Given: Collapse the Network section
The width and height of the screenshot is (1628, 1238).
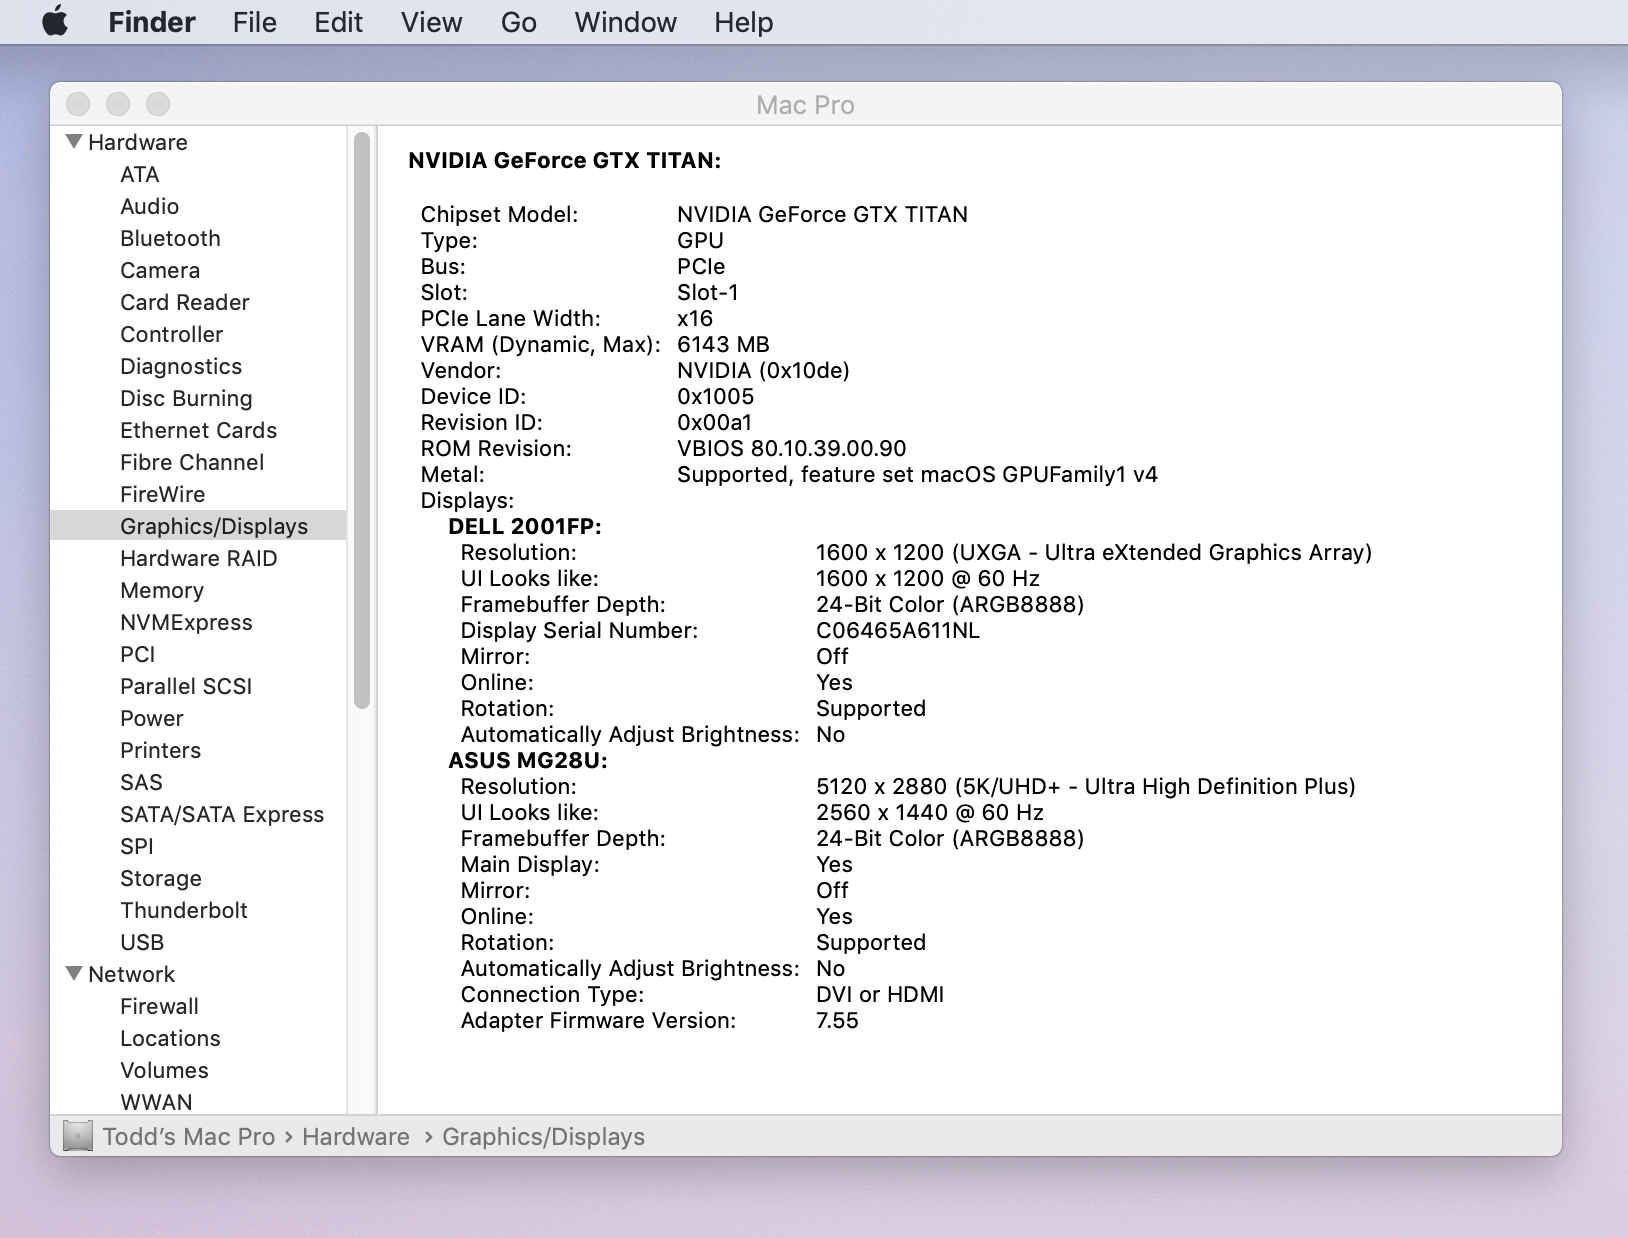Looking at the screenshot, I should click(x=74, y=974).
